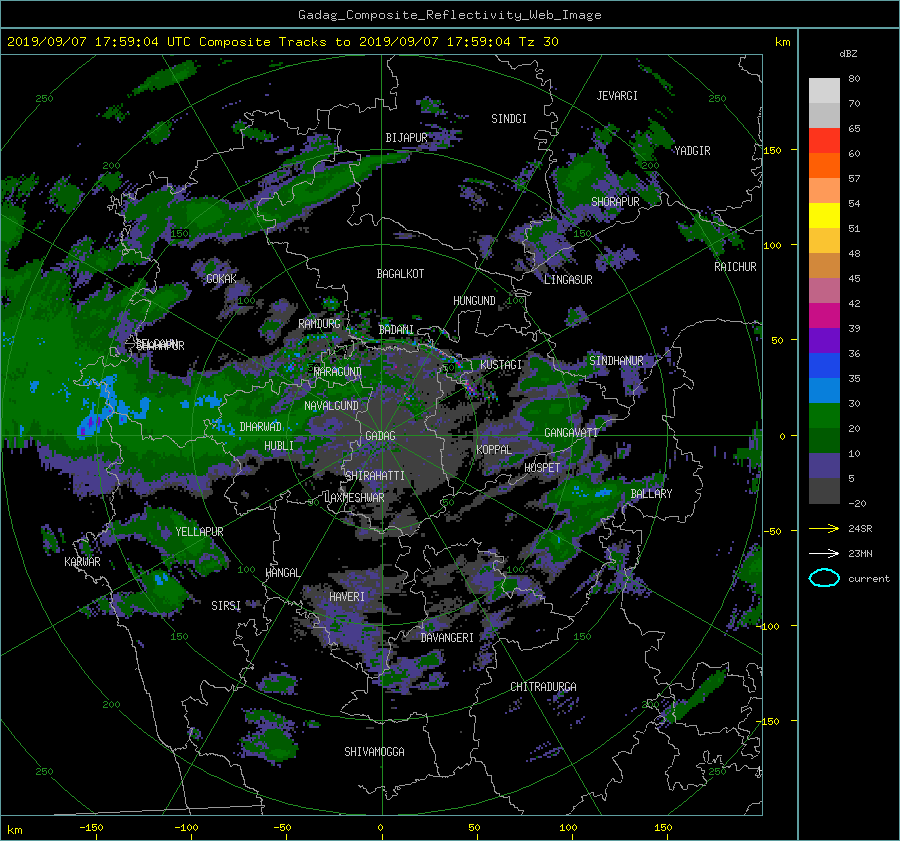Viewport: 900px width, 841px height.
Task: Click the HANGAL city label
Action: (x=282, y=573)
